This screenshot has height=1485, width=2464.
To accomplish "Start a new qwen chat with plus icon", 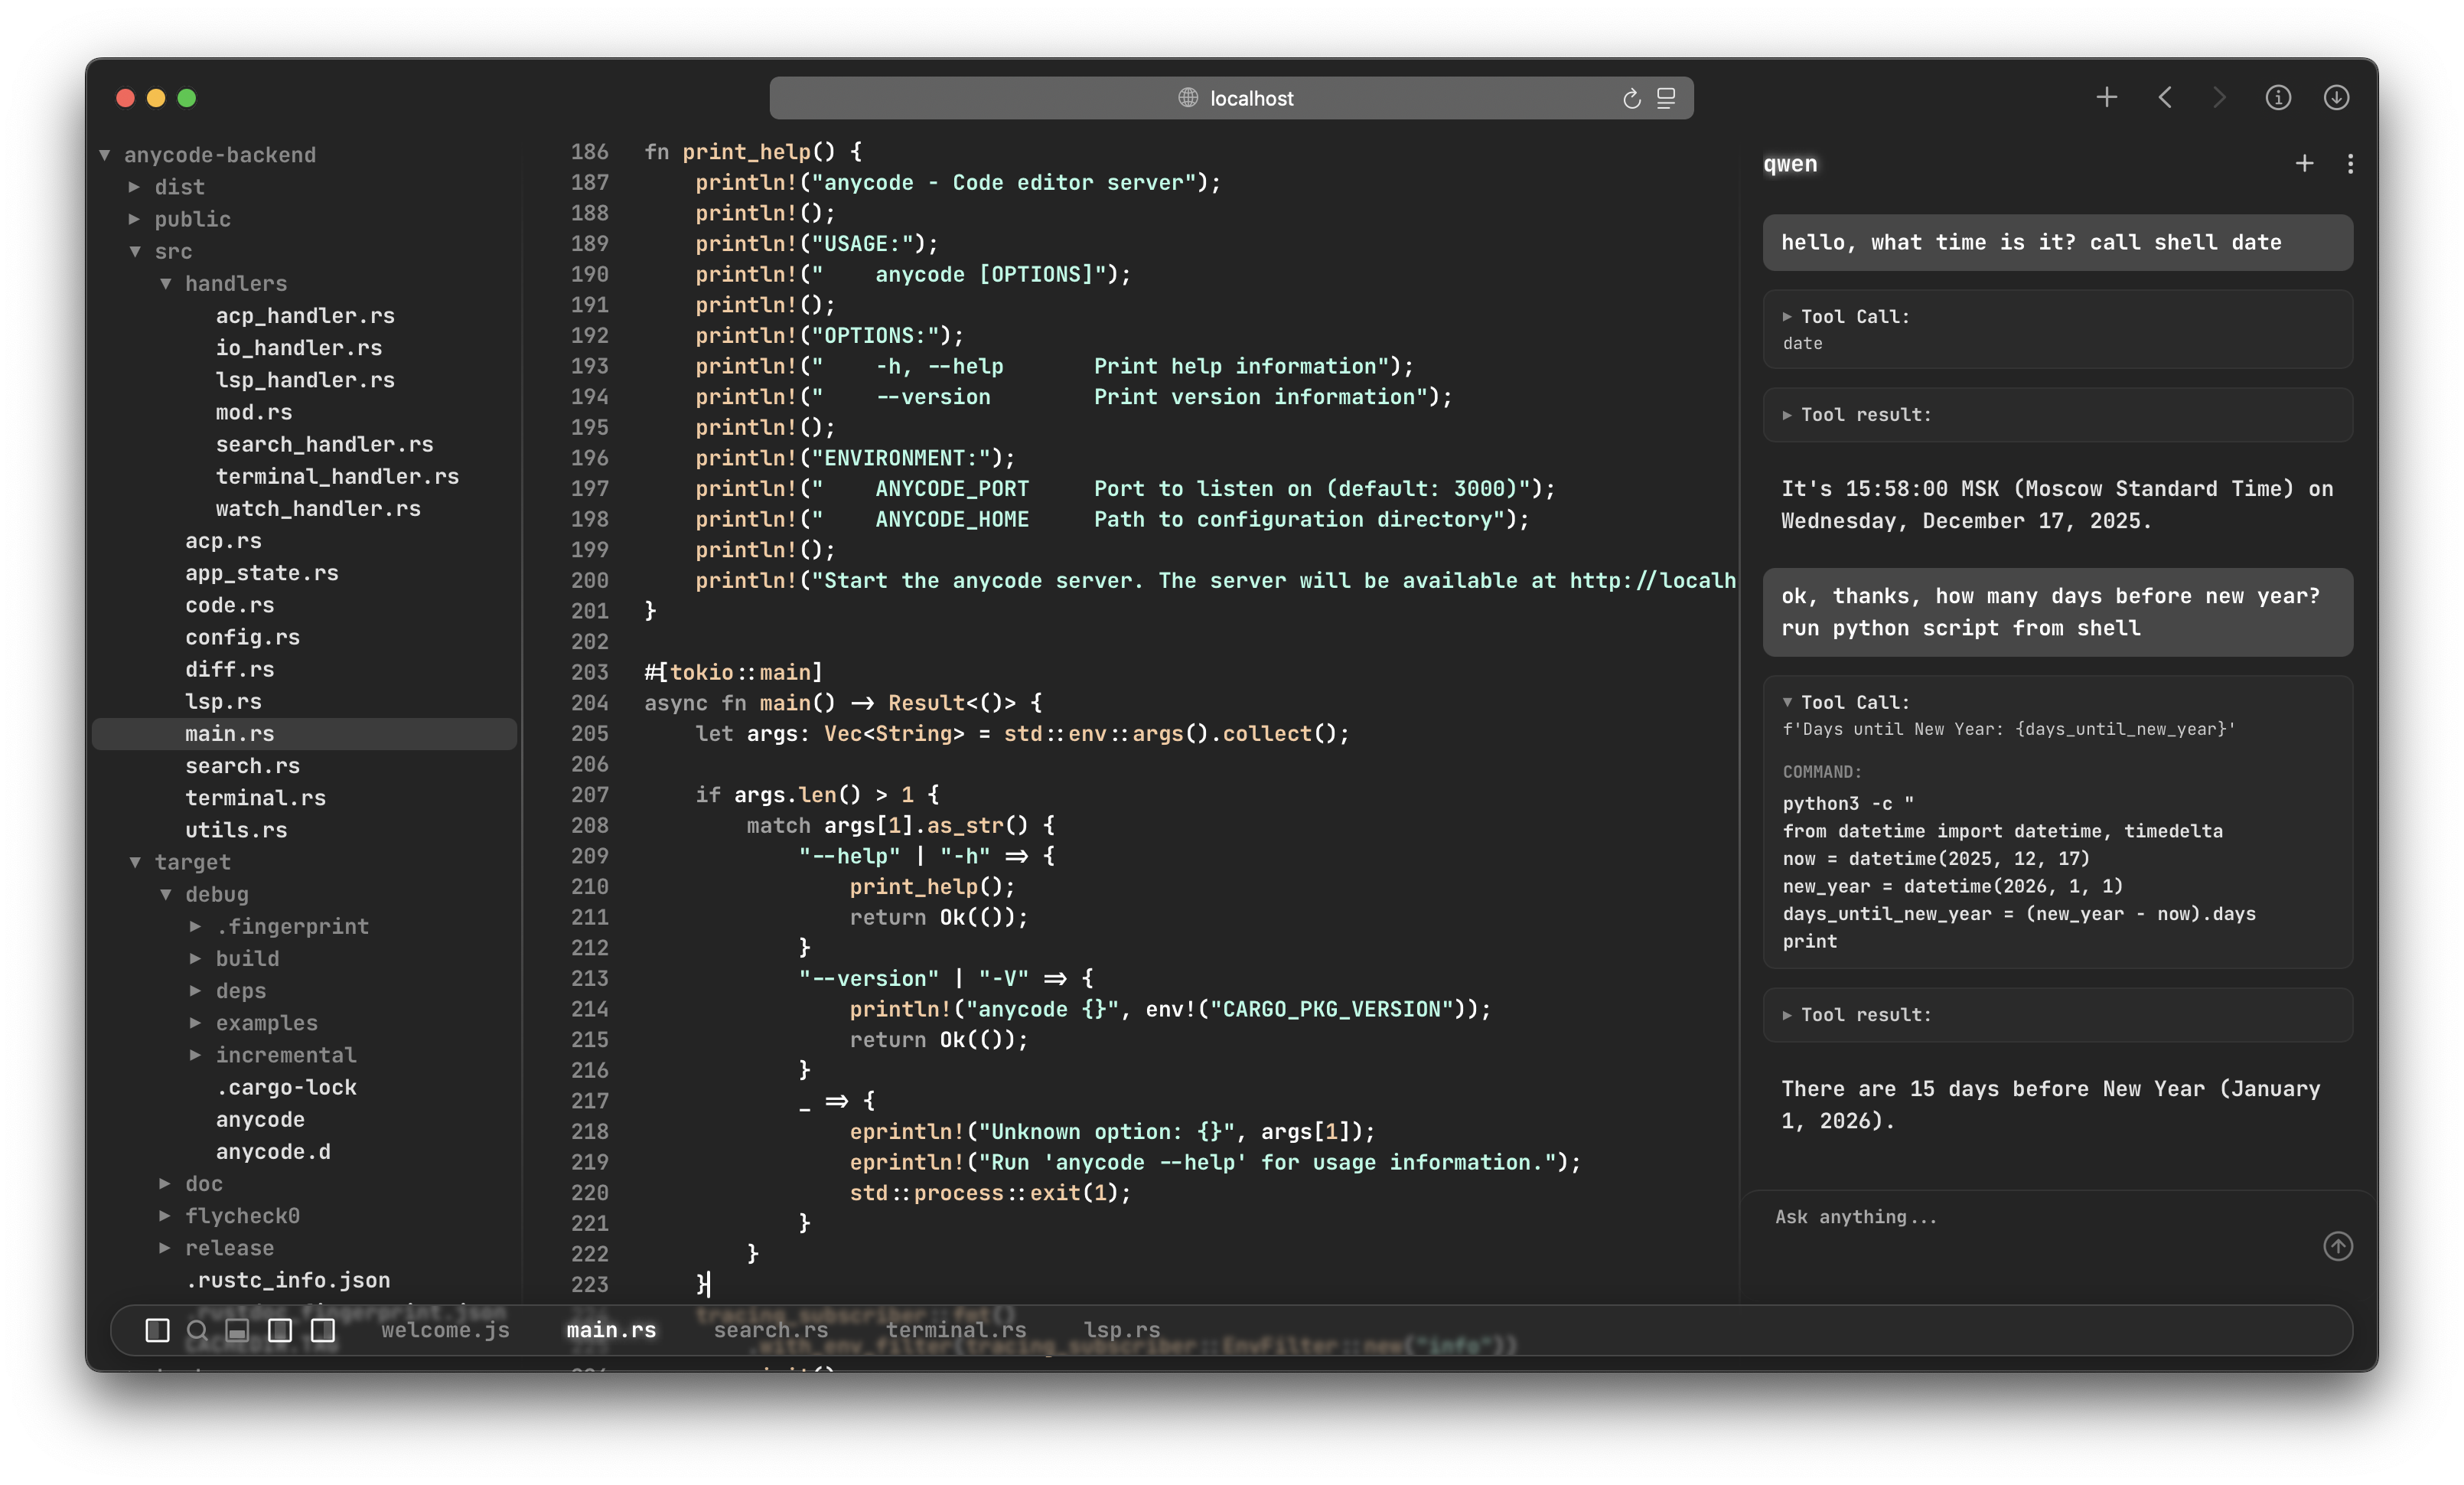I will tap(2304, 163).
